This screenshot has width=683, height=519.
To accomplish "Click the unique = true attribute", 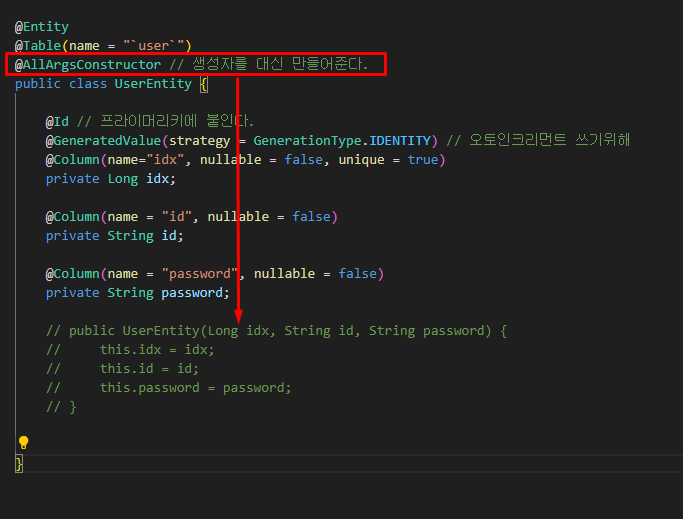I will (x=389, y=160).
